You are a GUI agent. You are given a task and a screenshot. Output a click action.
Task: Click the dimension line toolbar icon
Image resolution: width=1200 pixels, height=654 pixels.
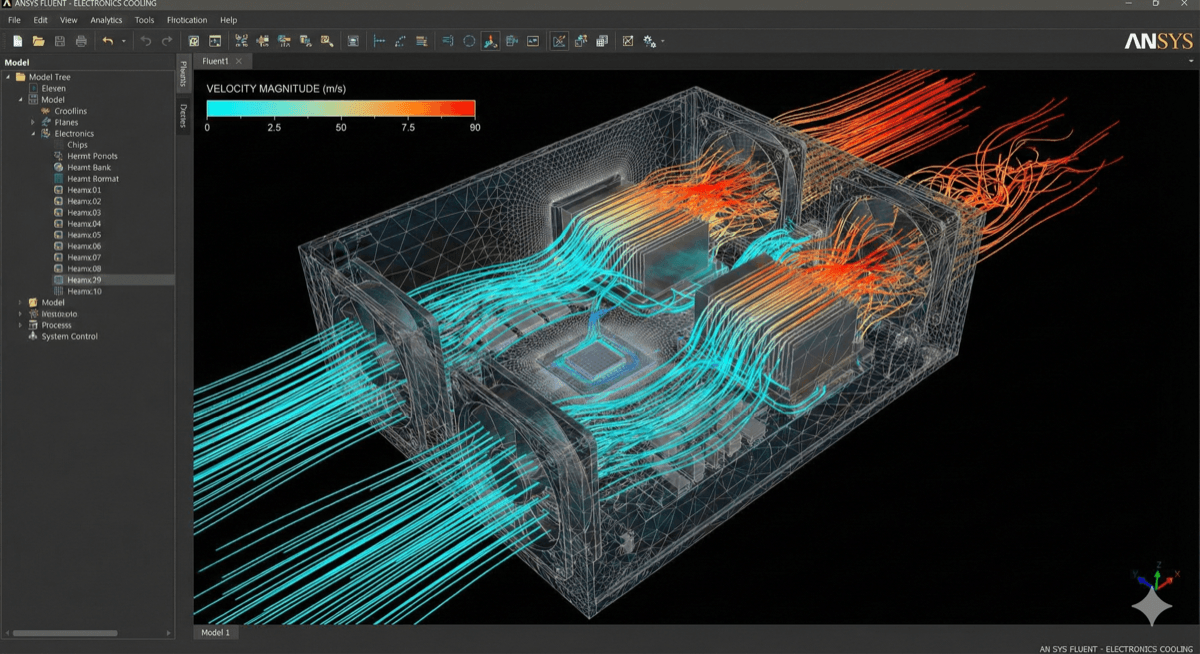pyautogui.click(x=379, y=41)
